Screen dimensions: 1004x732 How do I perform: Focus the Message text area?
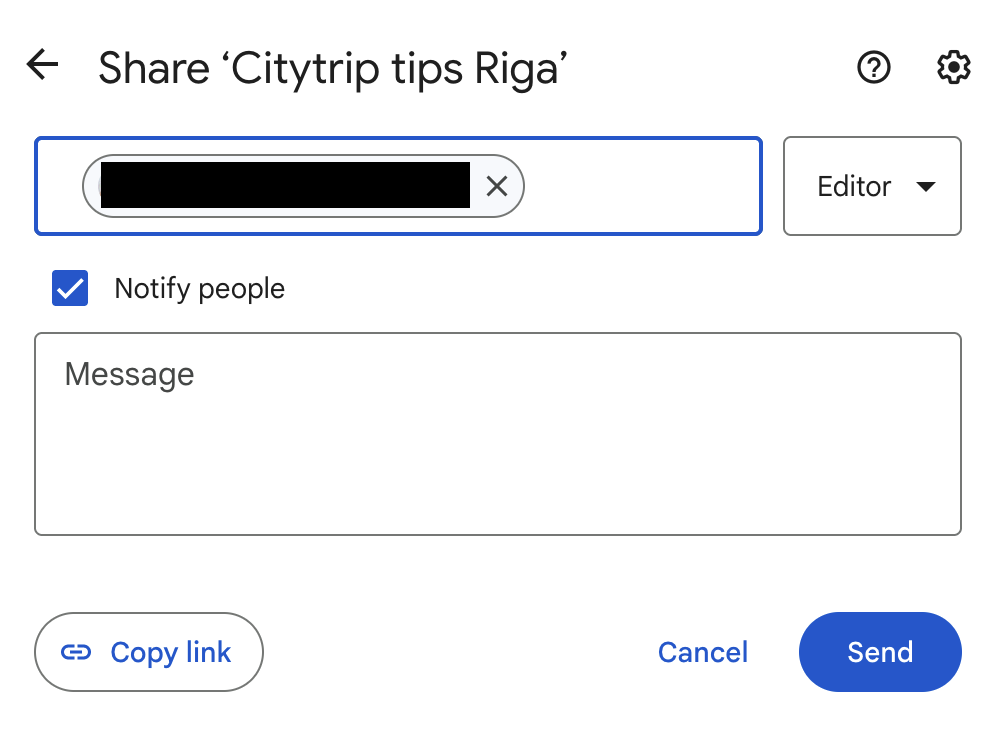coord(498,434)
